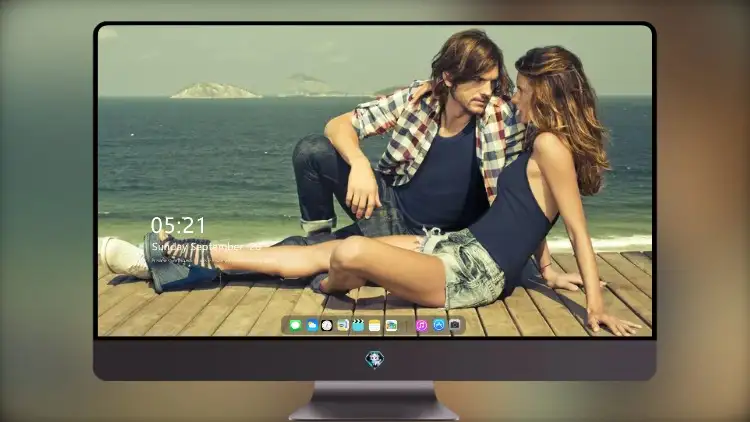This screenshot has height=422, width=750.
Task: Open the dock icon right of Clock
Action: pos(342,326)
